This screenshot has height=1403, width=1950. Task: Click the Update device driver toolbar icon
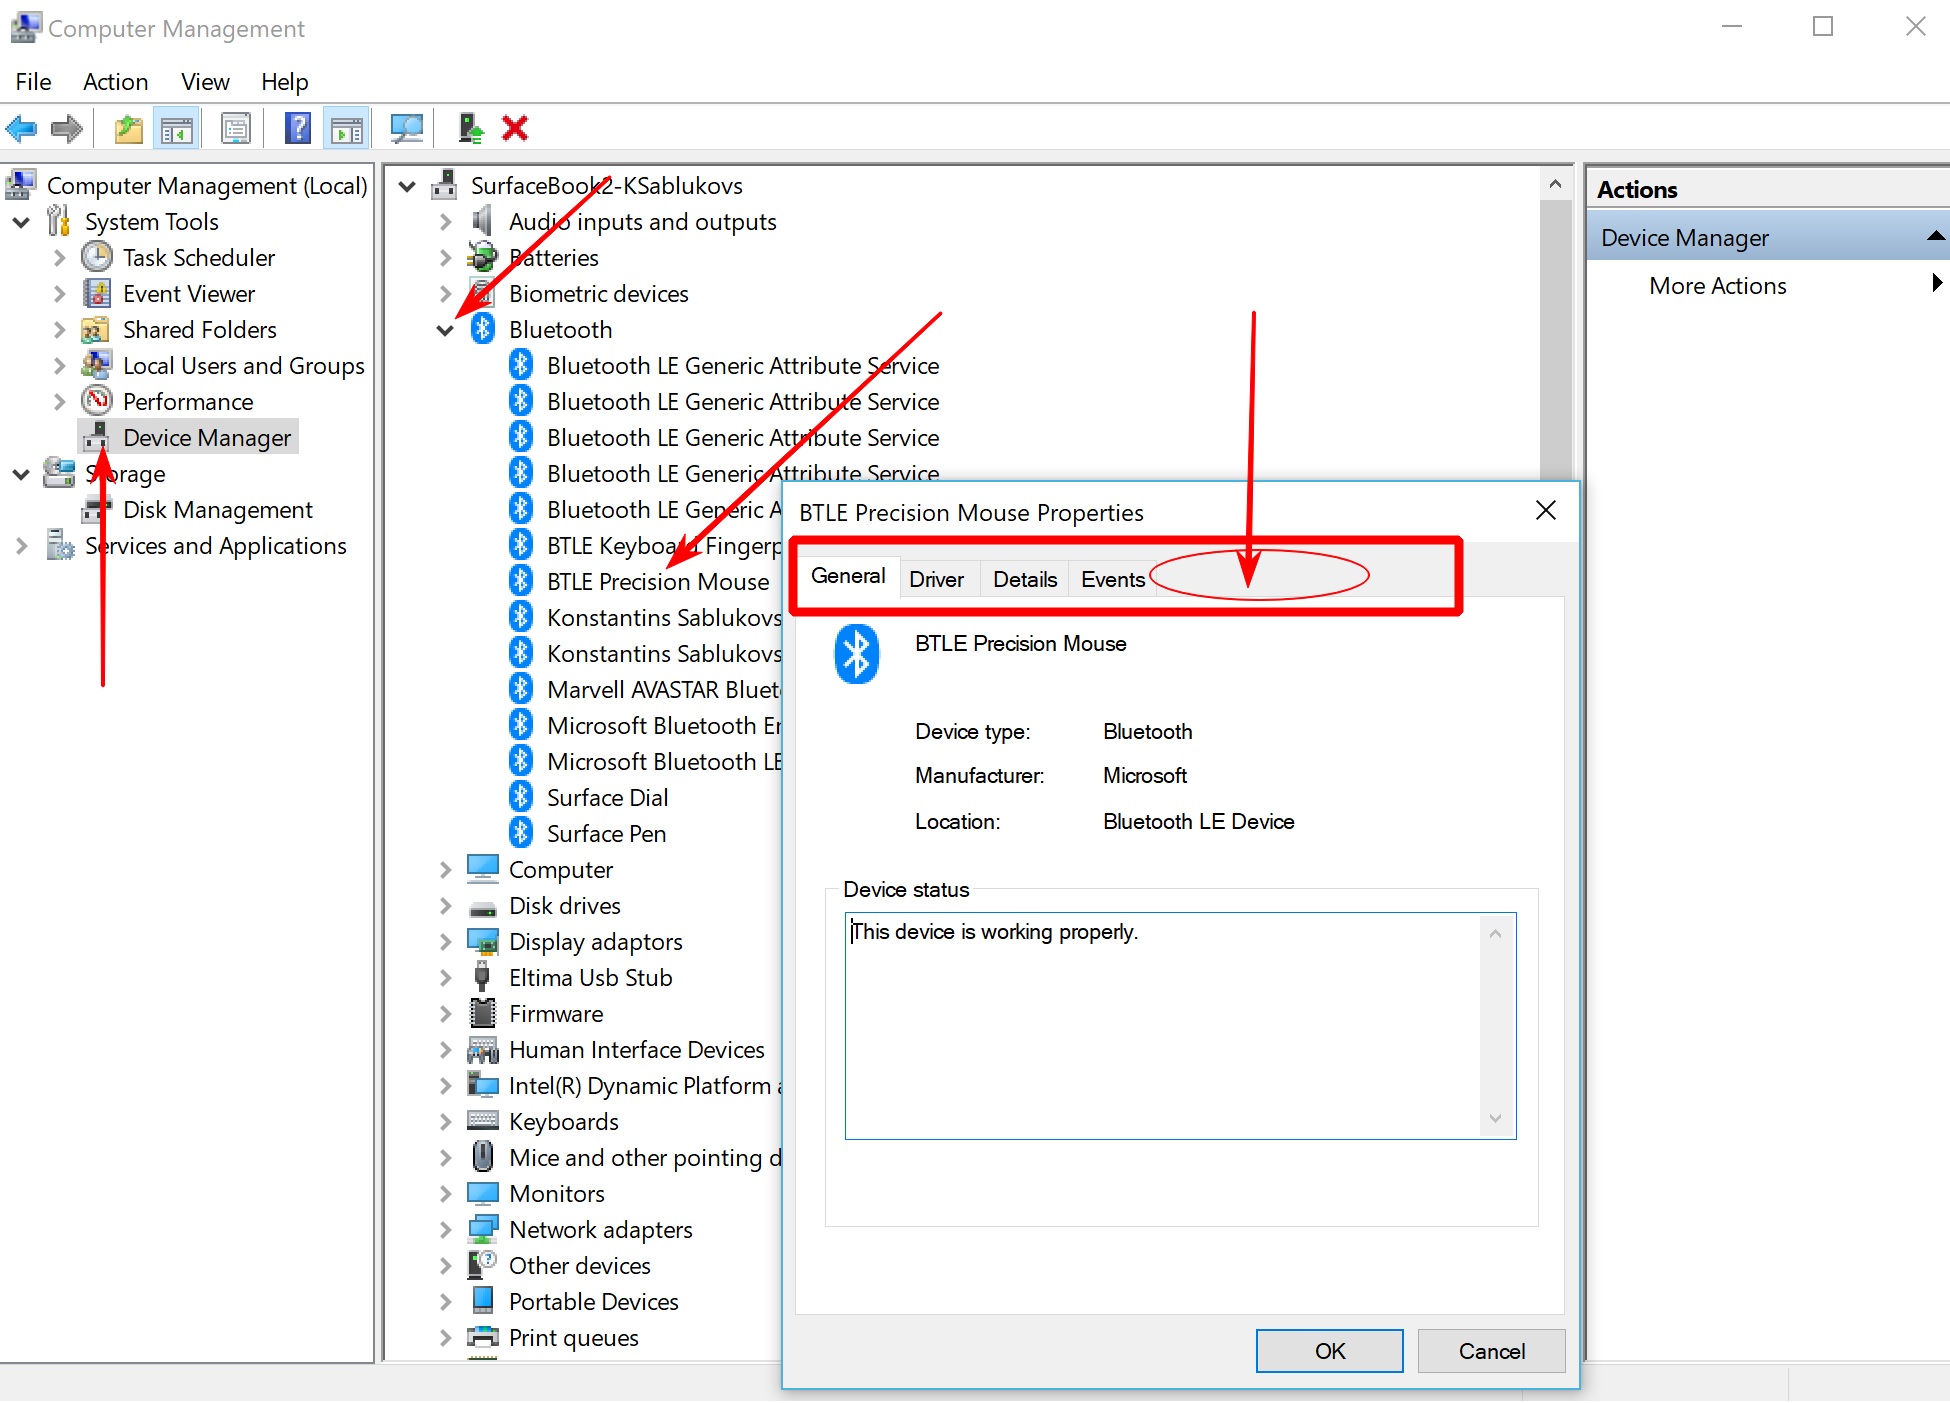tap(470, 128)
